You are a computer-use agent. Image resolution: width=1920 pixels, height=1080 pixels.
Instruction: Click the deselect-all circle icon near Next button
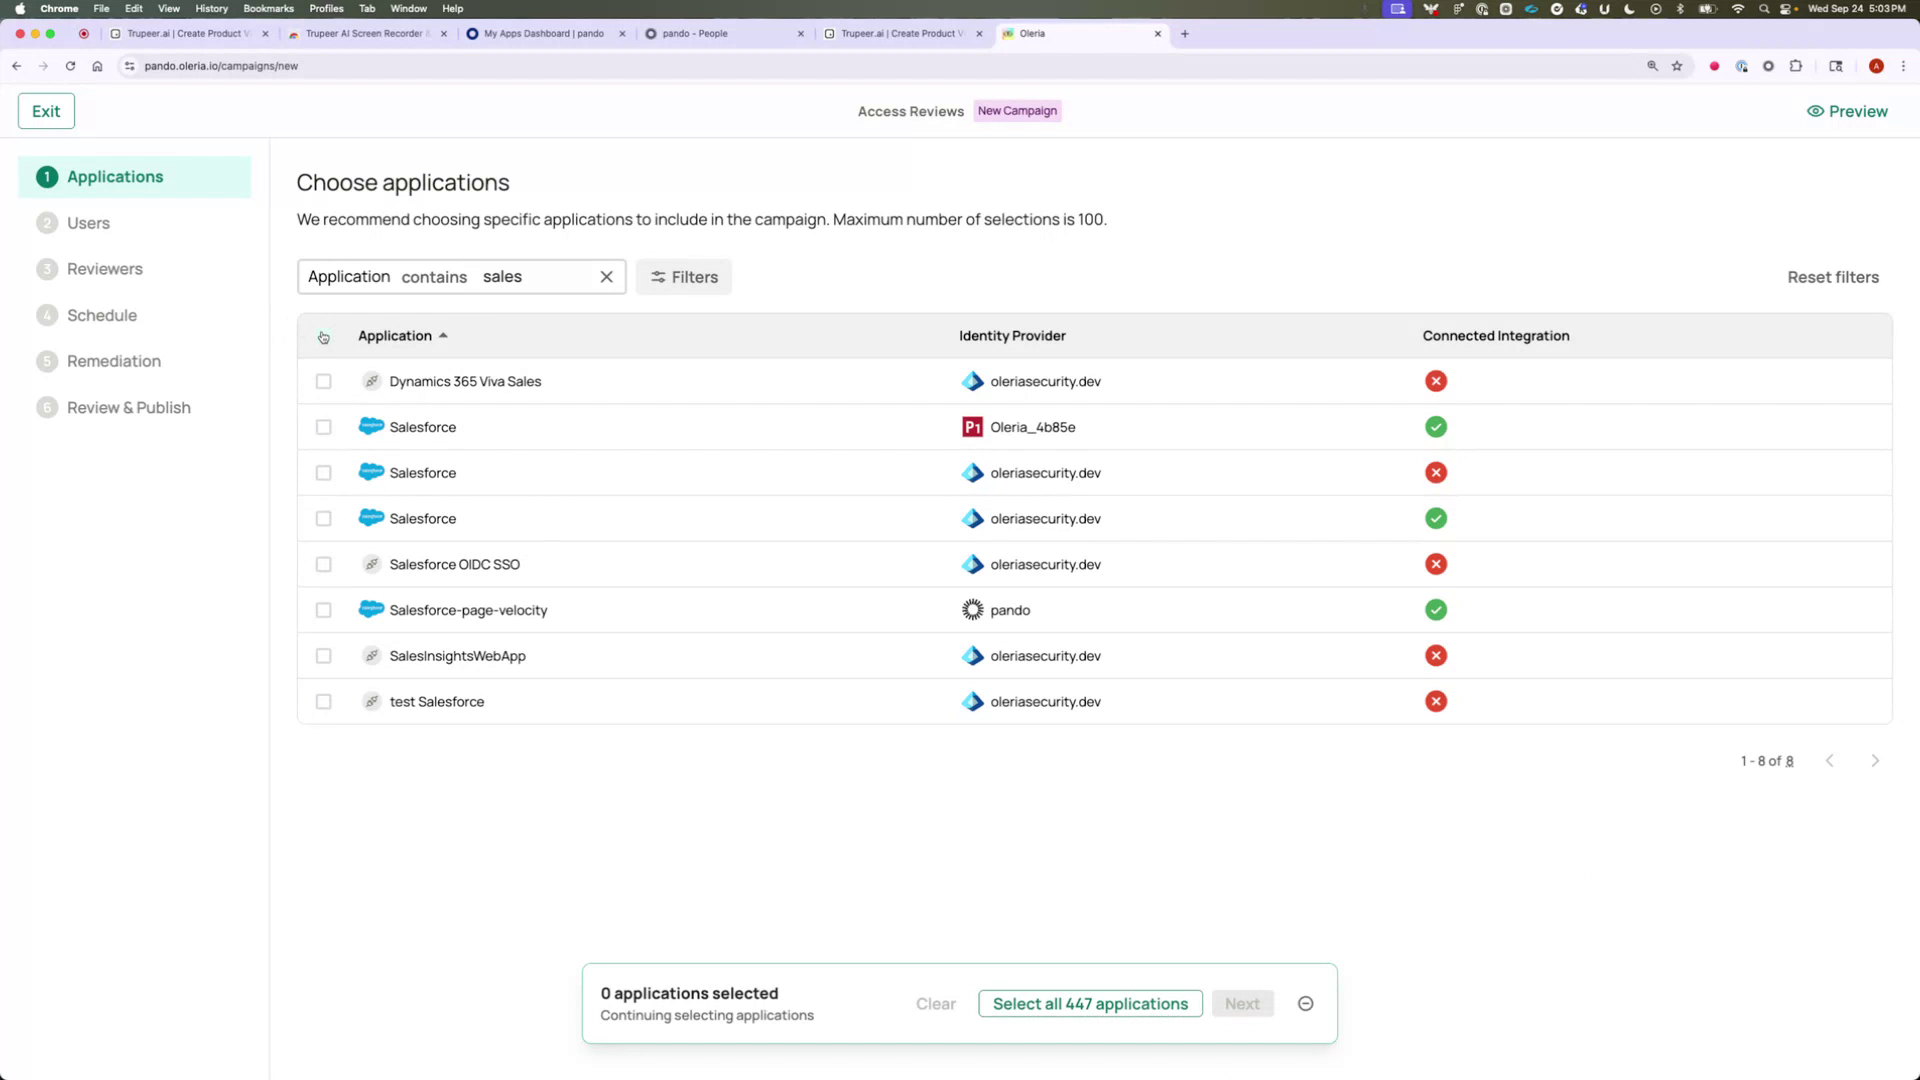1305,1003
